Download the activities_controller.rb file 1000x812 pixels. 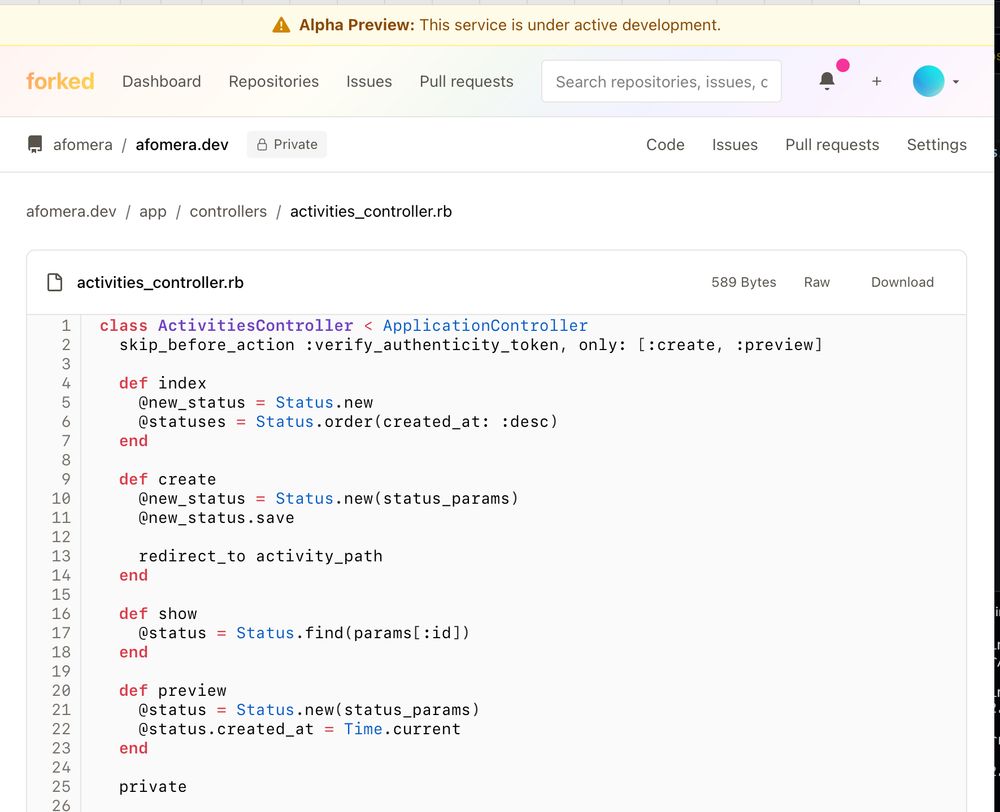[902, 282]
